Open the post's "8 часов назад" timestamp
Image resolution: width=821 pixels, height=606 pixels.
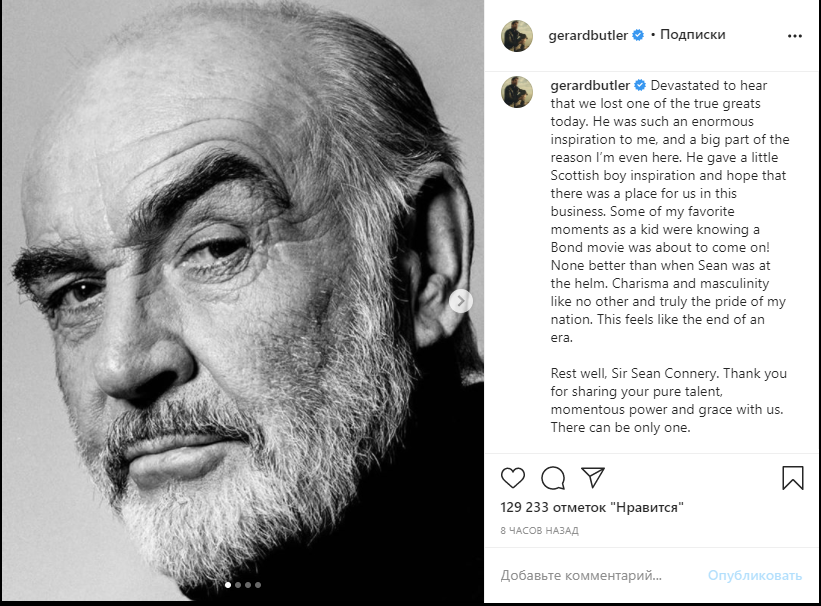pyautogui.click(x=539, y=531)
